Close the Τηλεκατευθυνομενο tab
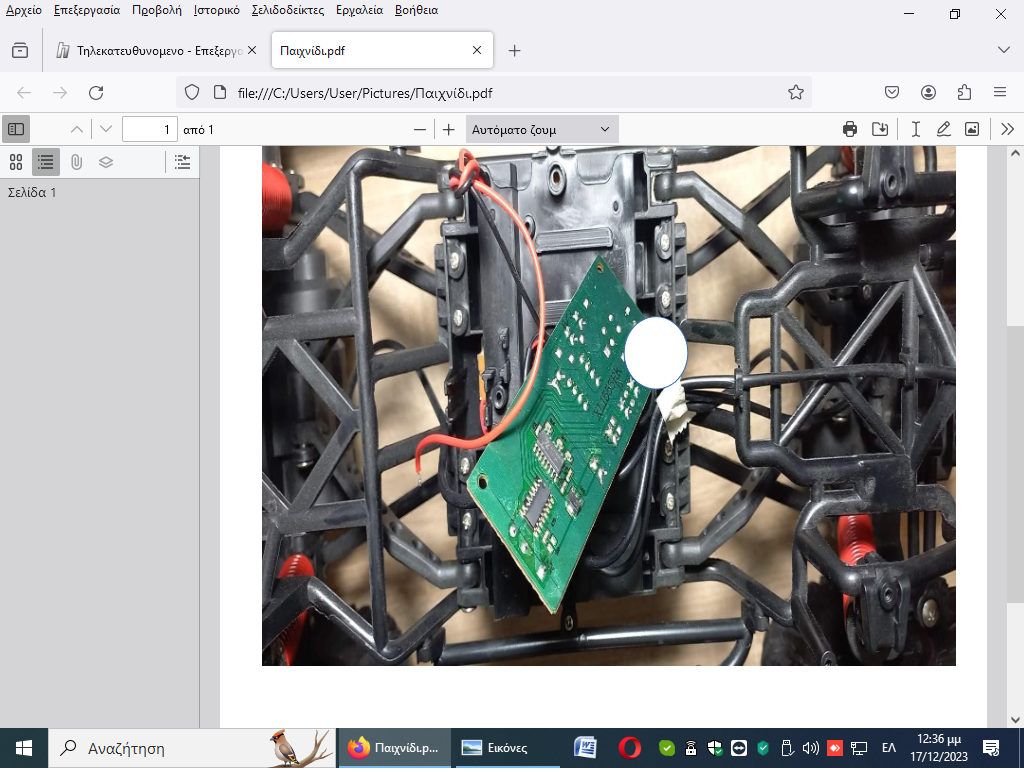 252,50
